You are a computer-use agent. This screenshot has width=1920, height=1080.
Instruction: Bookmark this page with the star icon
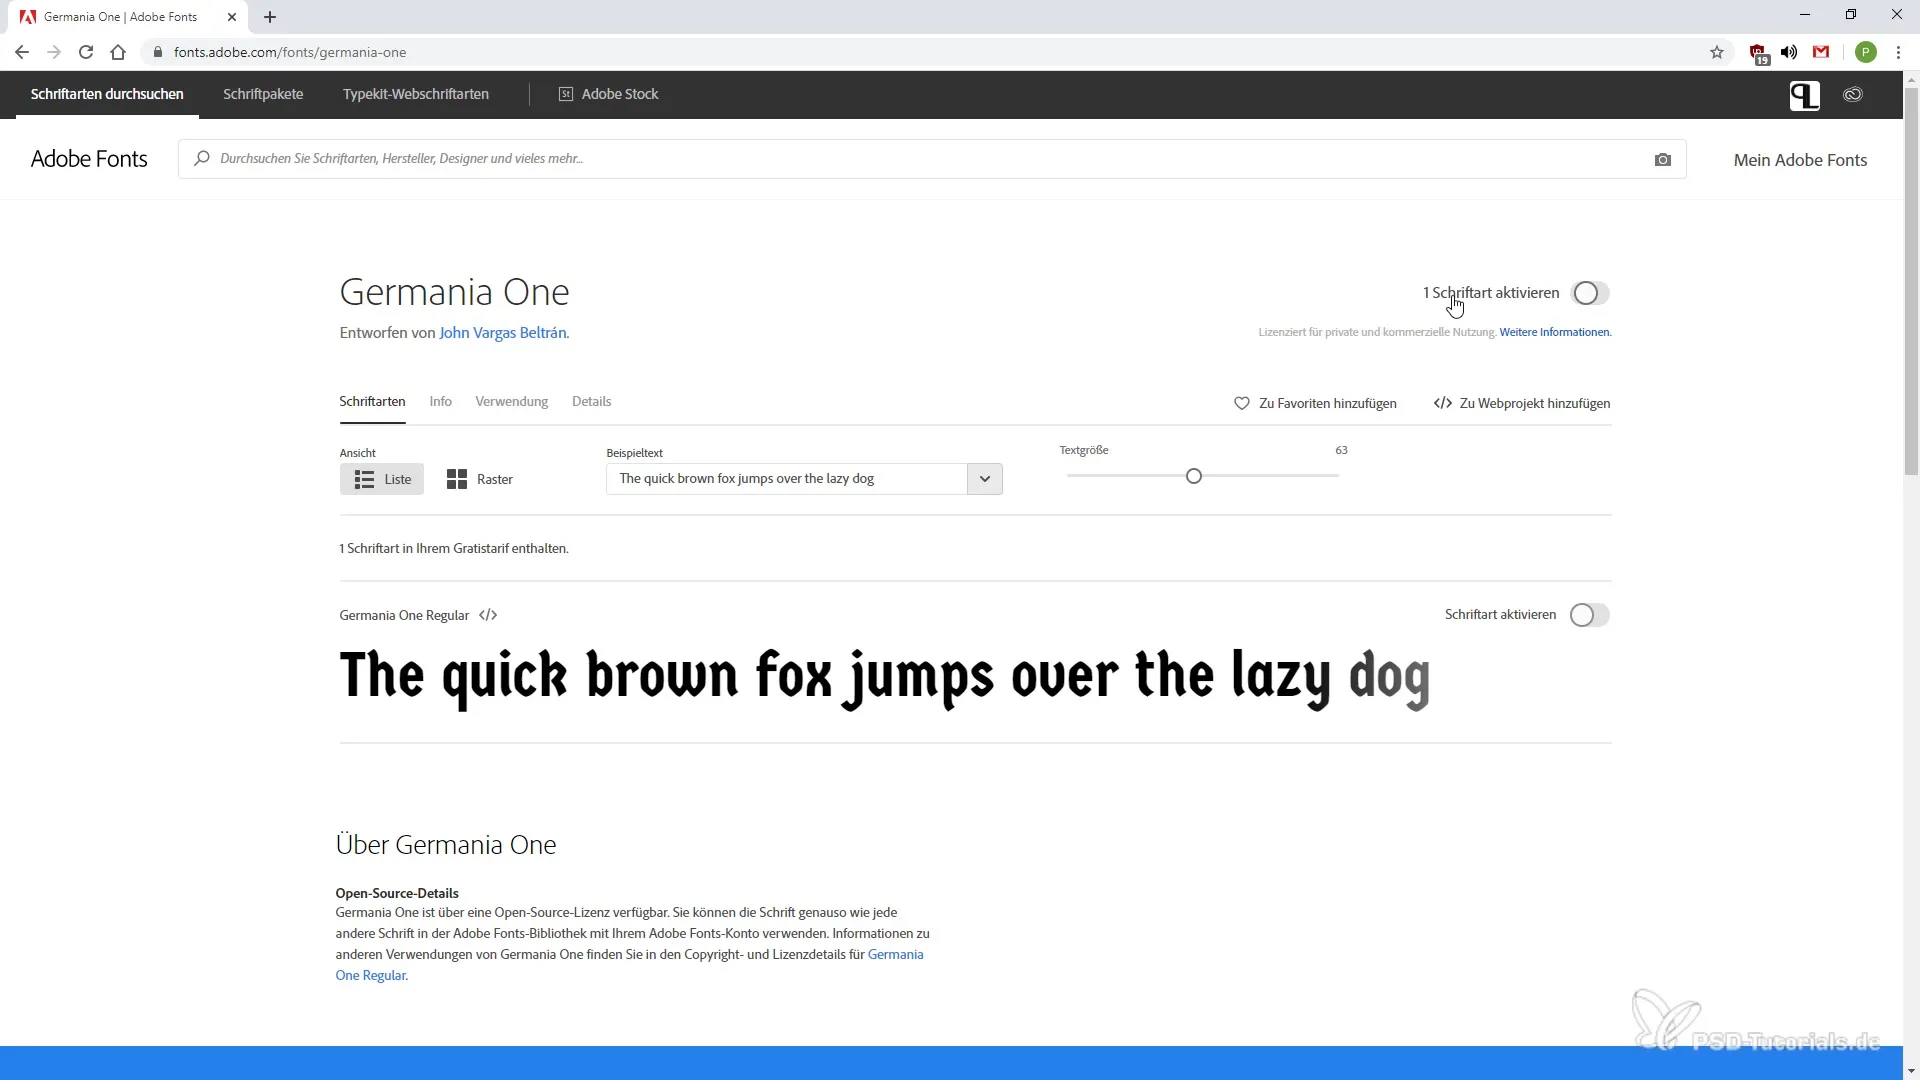(x=1717, y=52)
